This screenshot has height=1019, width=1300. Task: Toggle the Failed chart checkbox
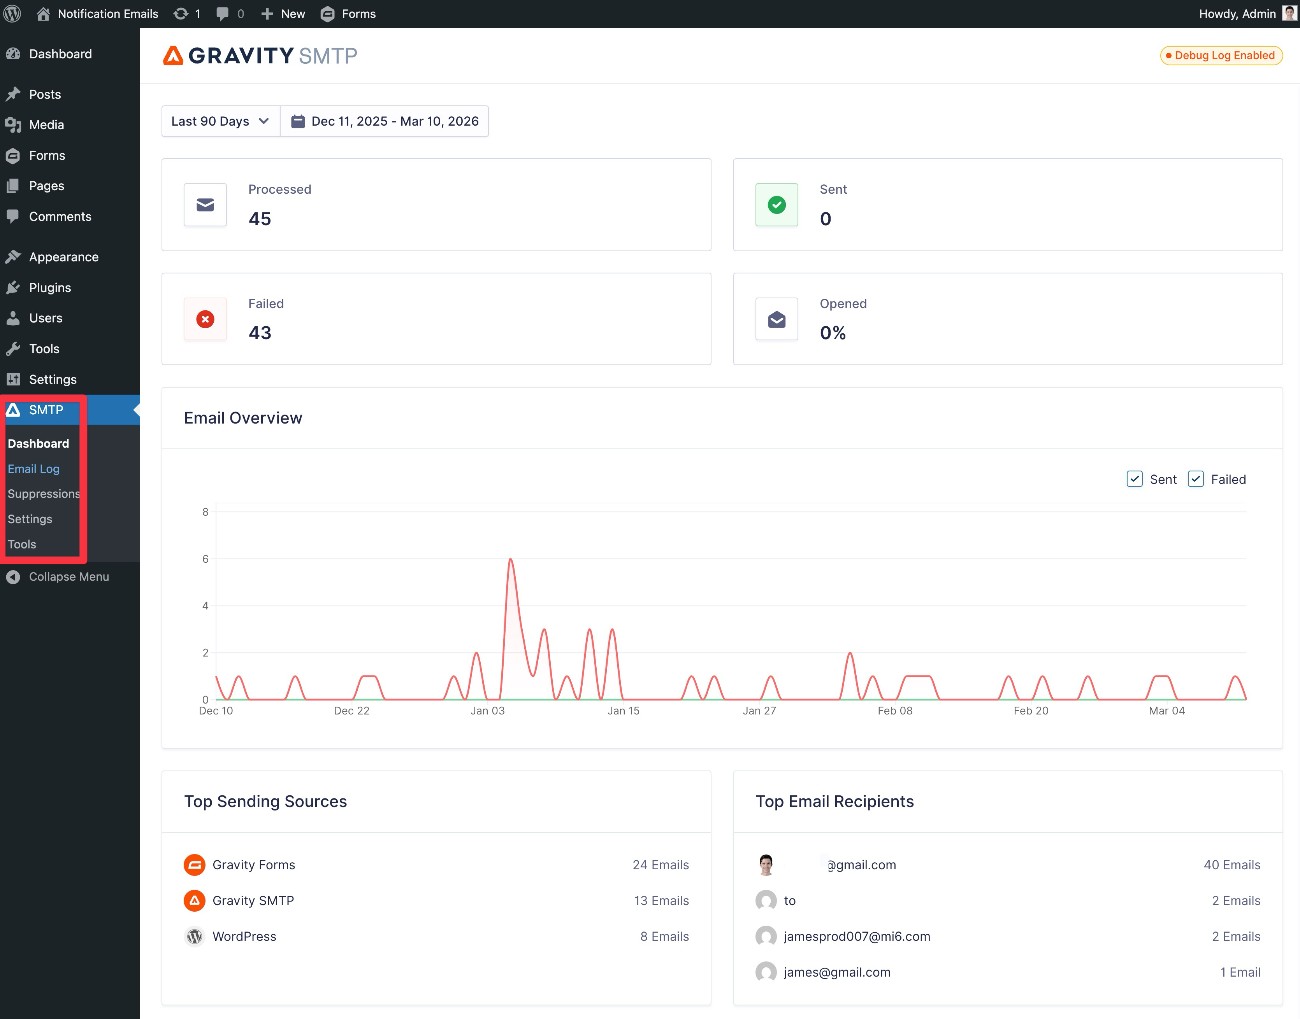click(1196, 479)
